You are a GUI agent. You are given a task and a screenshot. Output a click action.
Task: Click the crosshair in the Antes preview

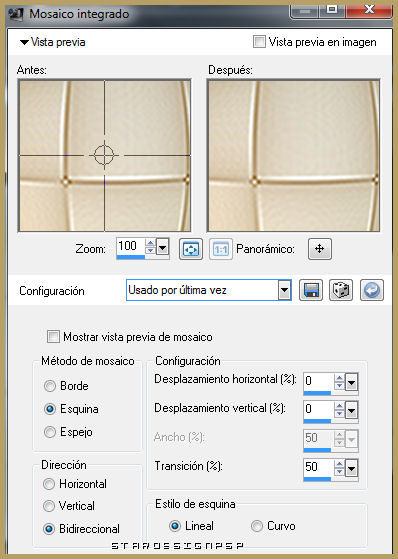[104, 155]
